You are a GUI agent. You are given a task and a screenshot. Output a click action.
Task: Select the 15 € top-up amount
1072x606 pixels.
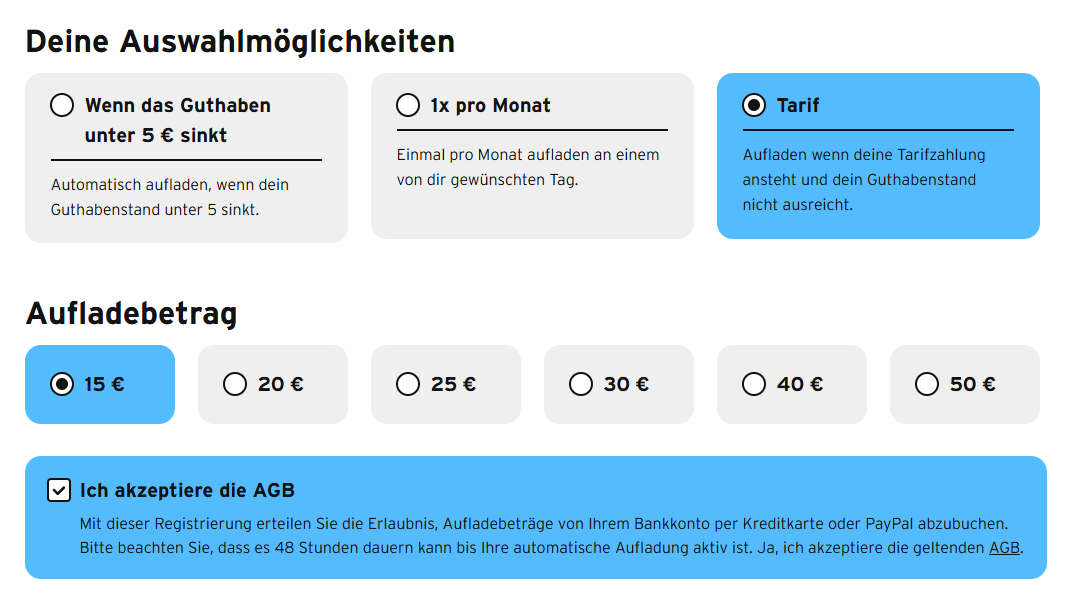click(x=100, y=384)
